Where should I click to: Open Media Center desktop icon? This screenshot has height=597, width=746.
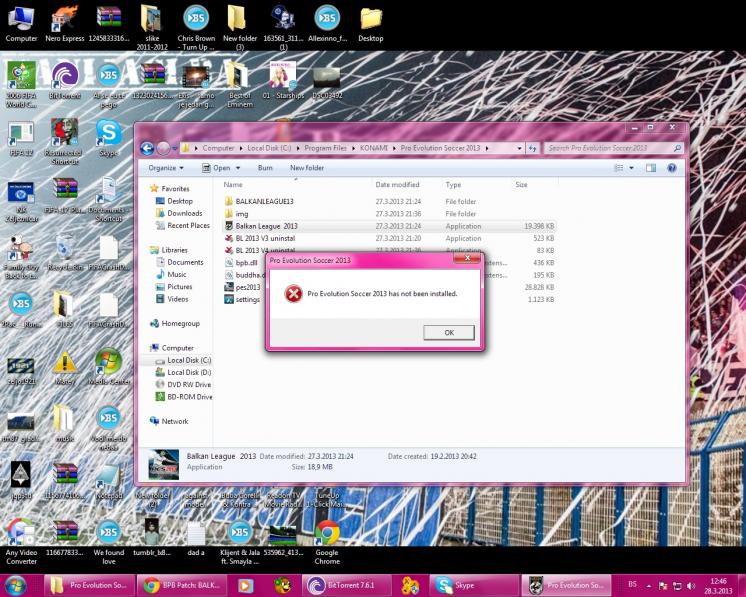click(108, 366)
